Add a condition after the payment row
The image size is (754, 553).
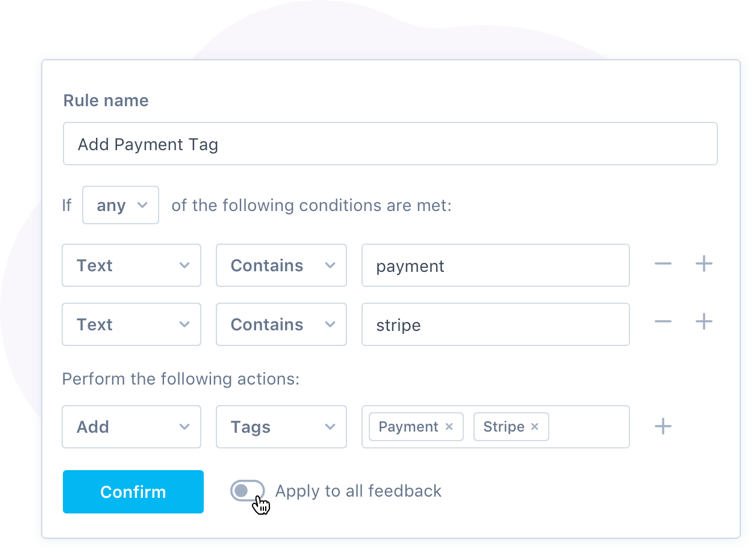704,264
